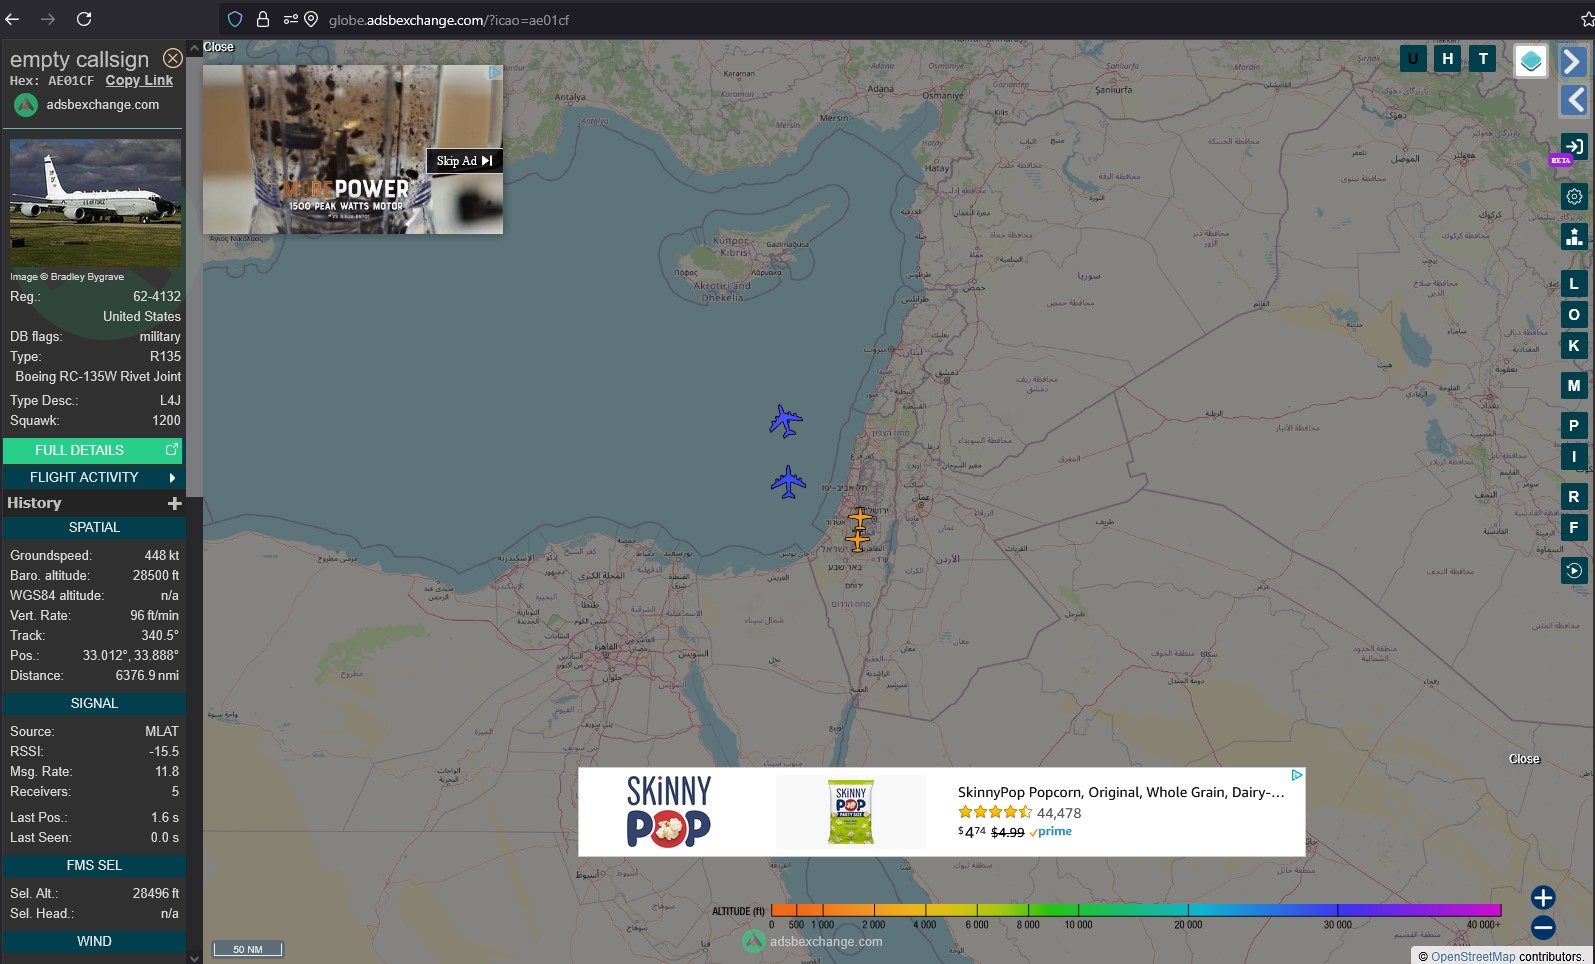Click the 50 NM scale indicator
Screen dimensions: 1595x964
pyautogui.click(x=248, y=949)
